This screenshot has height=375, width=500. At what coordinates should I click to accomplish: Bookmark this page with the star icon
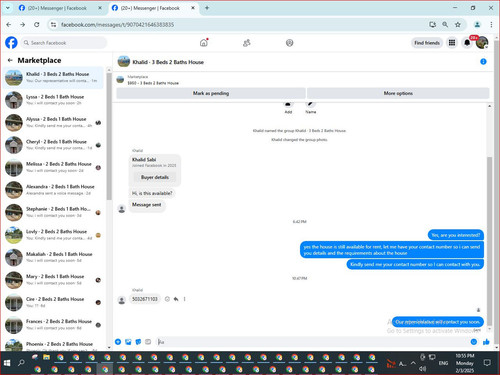(x=458, y=25)
